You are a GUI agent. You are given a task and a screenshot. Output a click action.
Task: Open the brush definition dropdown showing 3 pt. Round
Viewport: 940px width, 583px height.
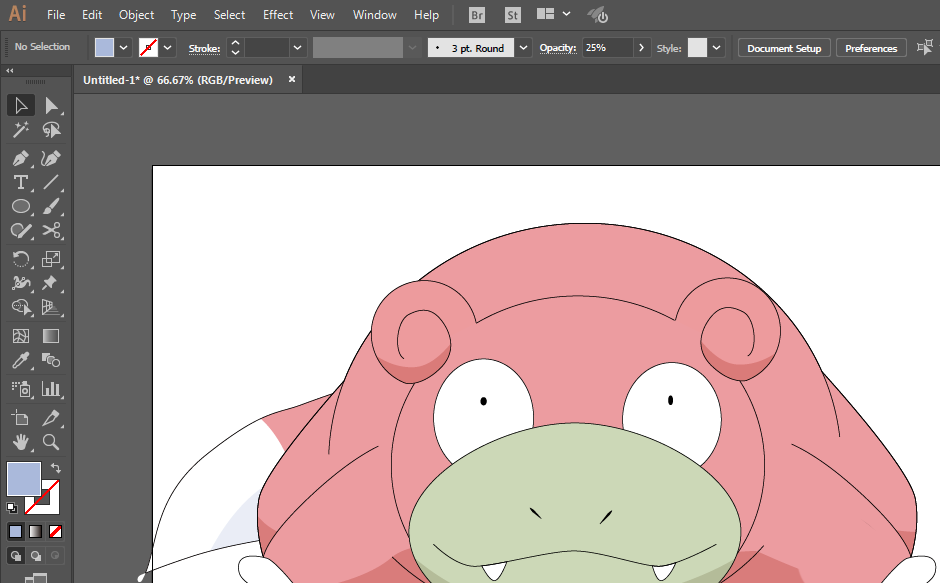coord(524,48)
